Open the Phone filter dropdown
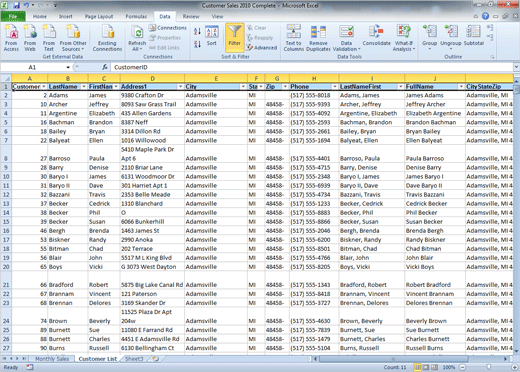The image size is (520, 372). click(x=335, y=87)
